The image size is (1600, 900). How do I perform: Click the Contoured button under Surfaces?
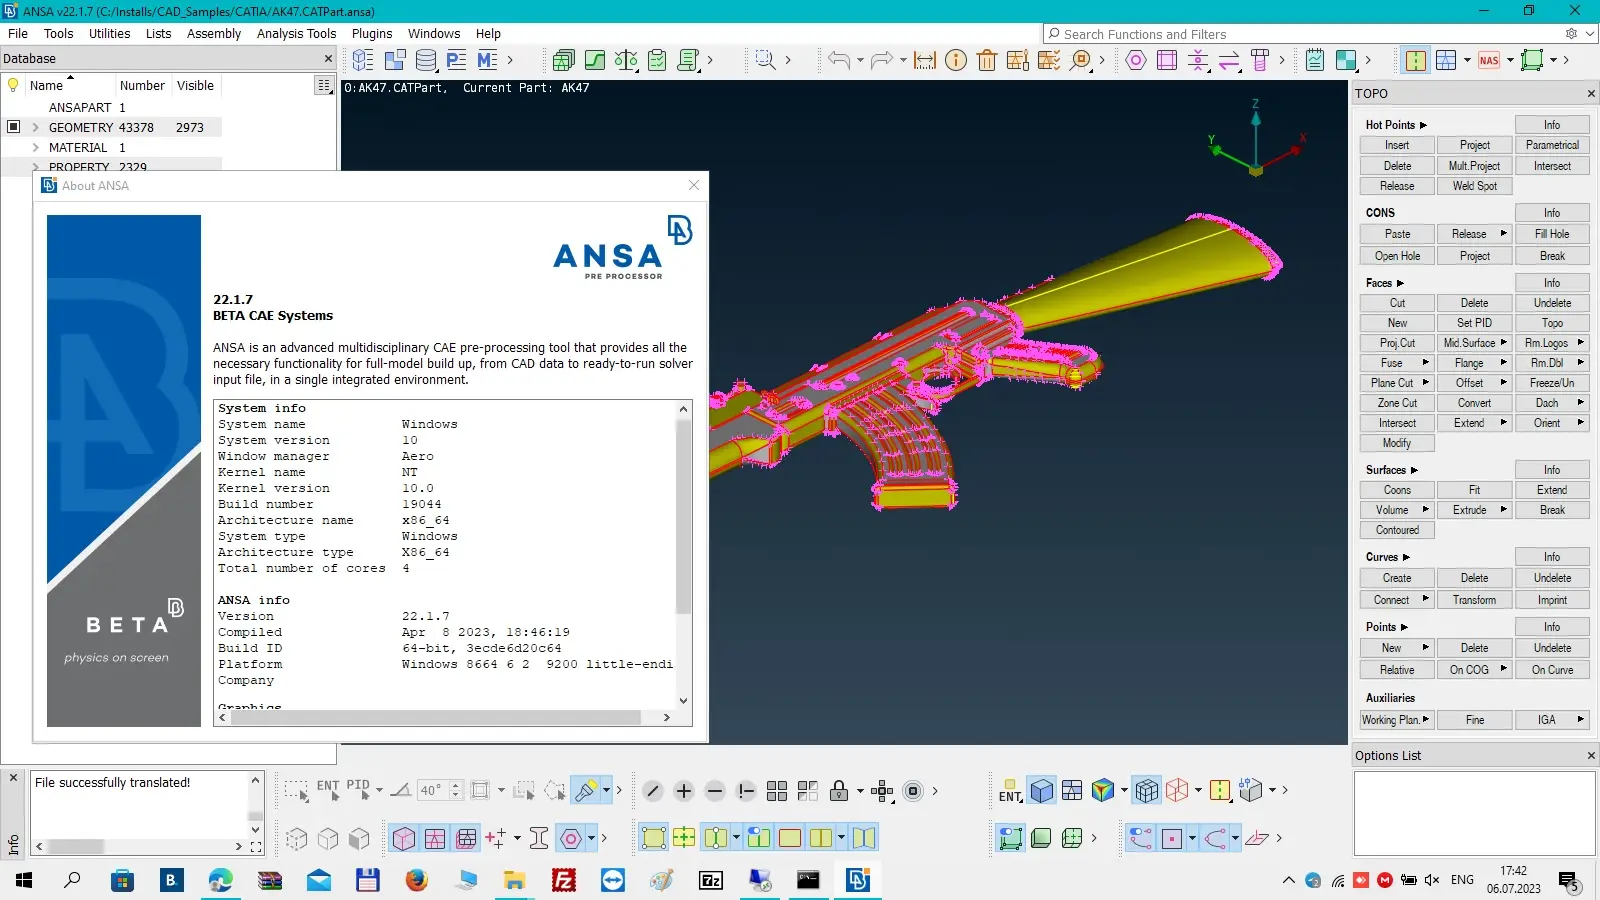click(1397, 530)
